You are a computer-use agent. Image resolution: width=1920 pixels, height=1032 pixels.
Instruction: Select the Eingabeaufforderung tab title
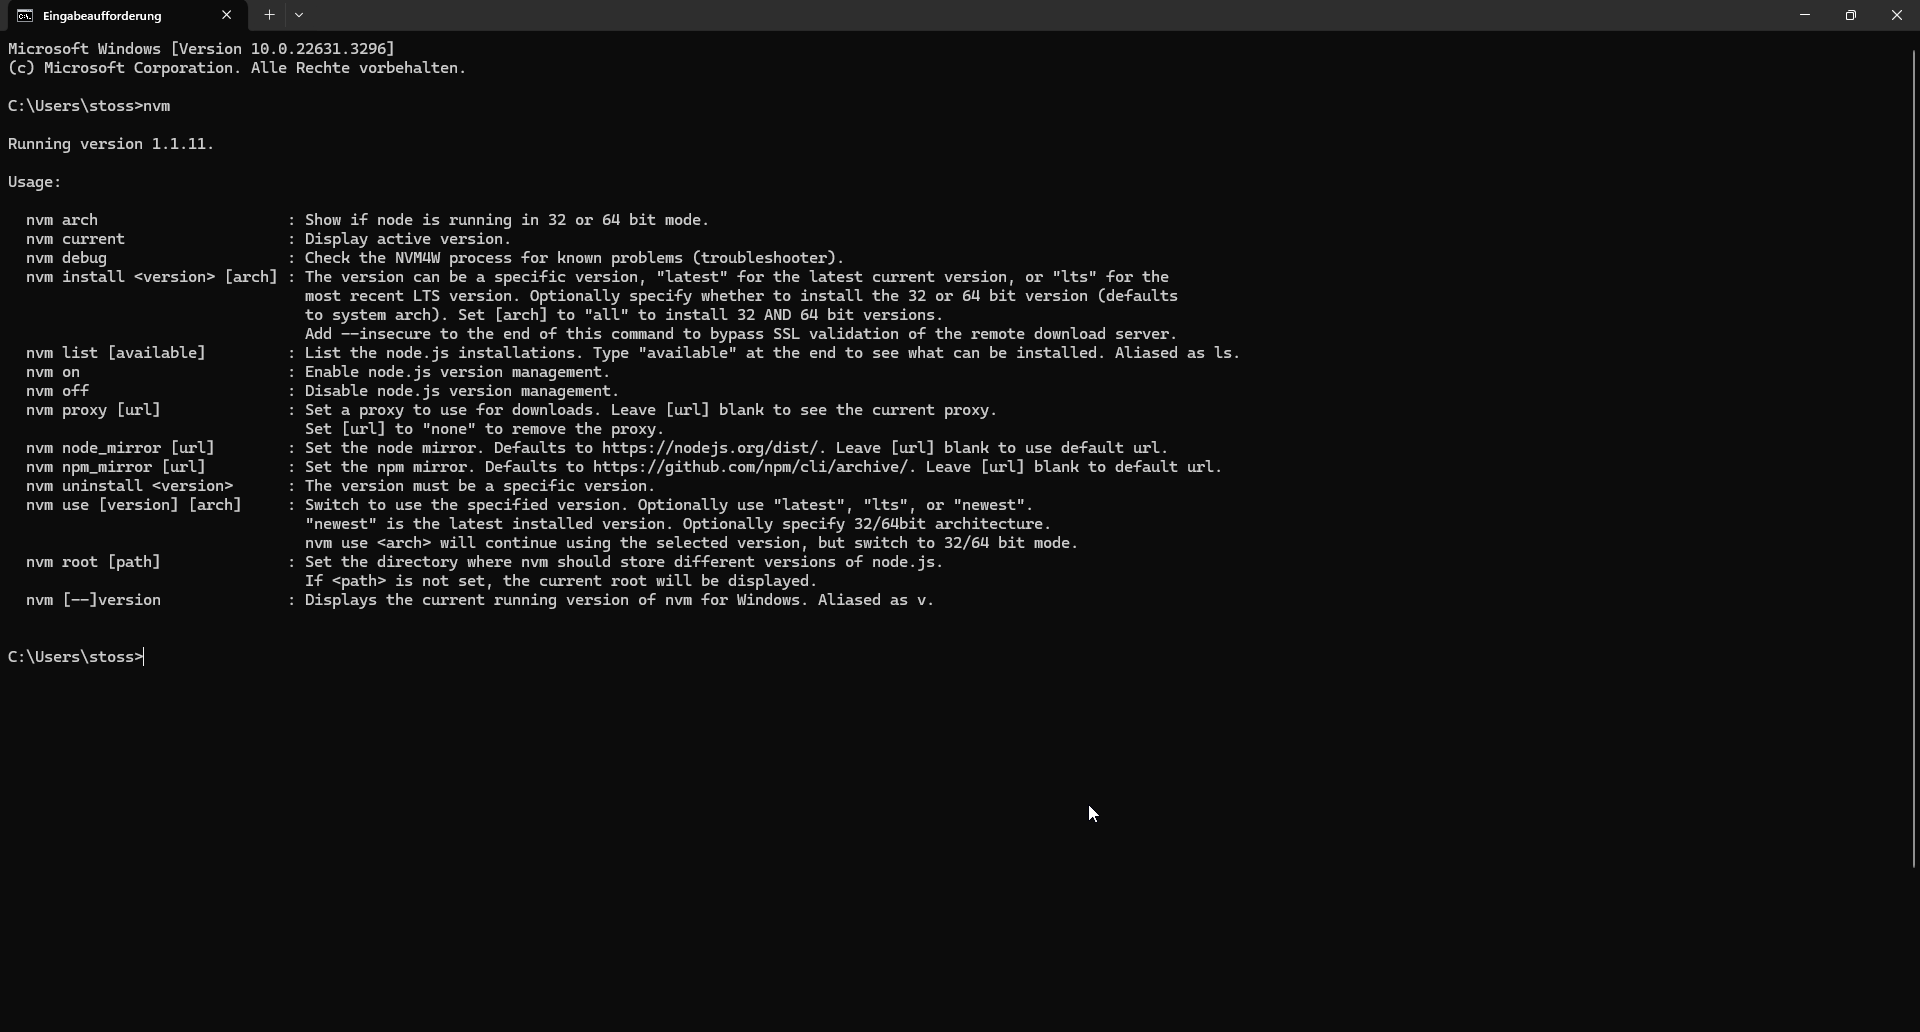pos(102,16)
